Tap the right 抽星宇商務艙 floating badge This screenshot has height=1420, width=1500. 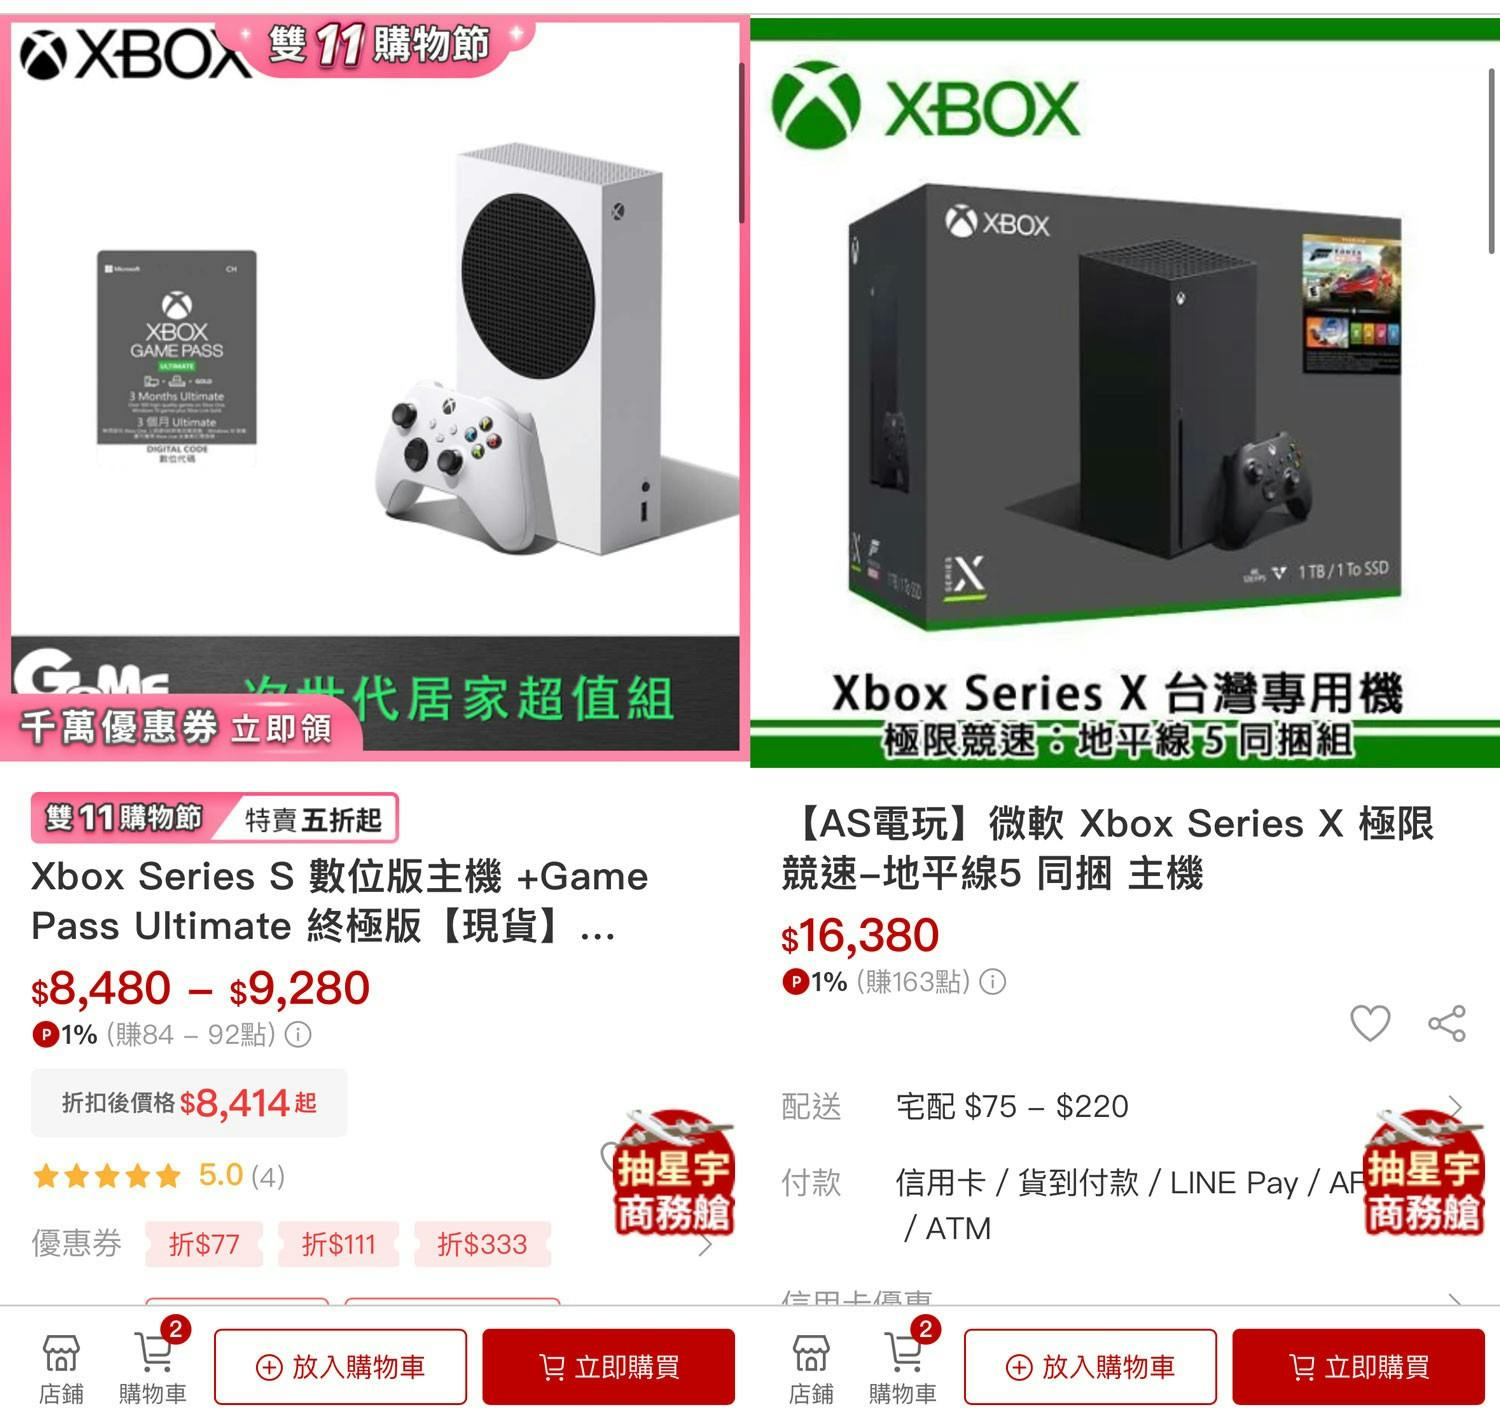1422,1172
